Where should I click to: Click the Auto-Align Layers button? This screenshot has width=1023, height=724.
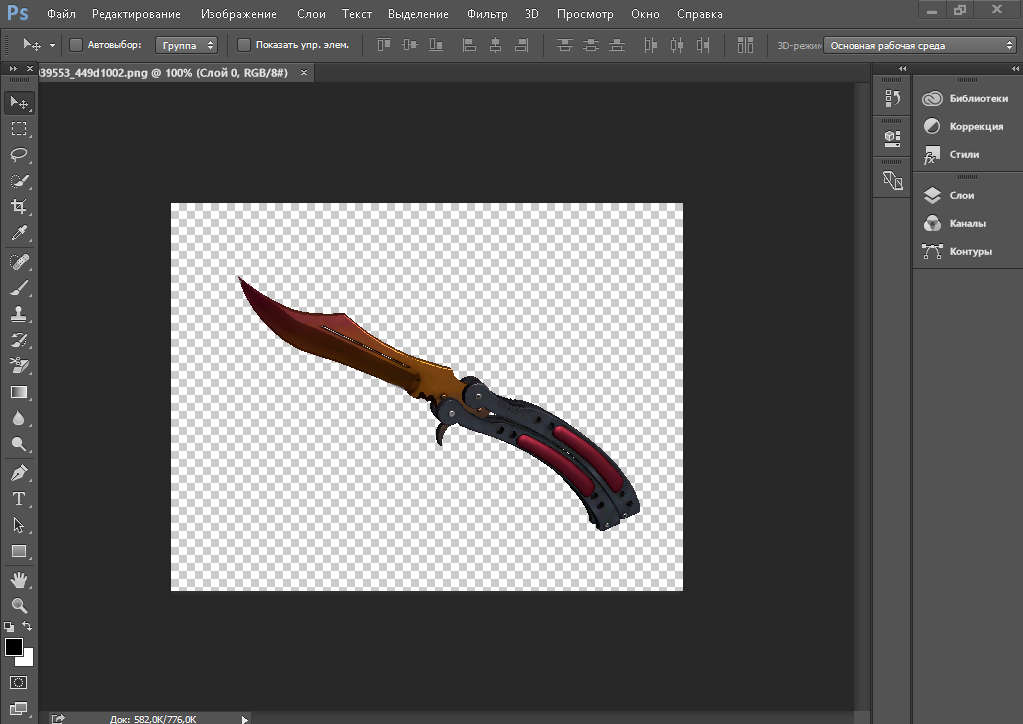point(745,45)
